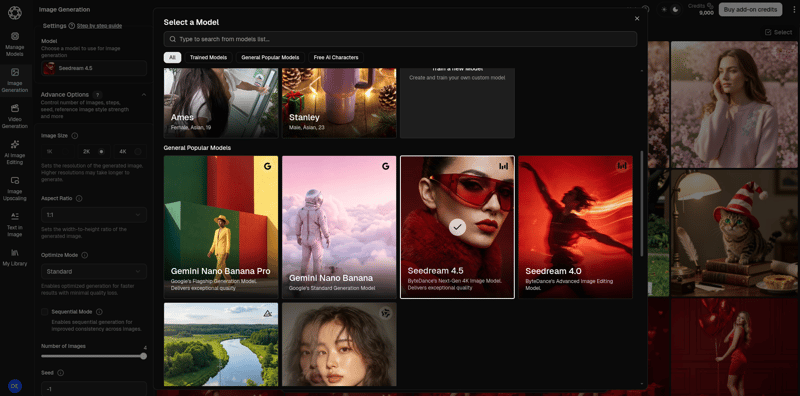Click the mountain logo on river card

pos(267,313)
